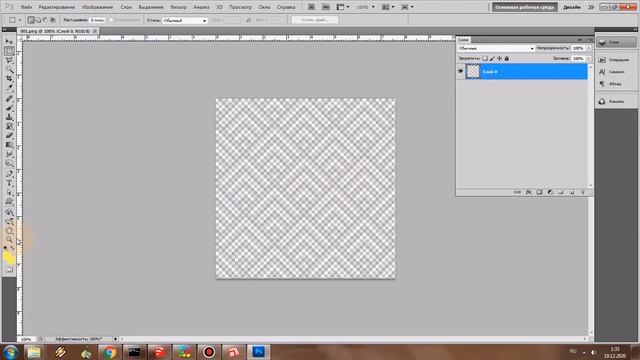Choose New selection mode in options bar

(x=31, y=20)
